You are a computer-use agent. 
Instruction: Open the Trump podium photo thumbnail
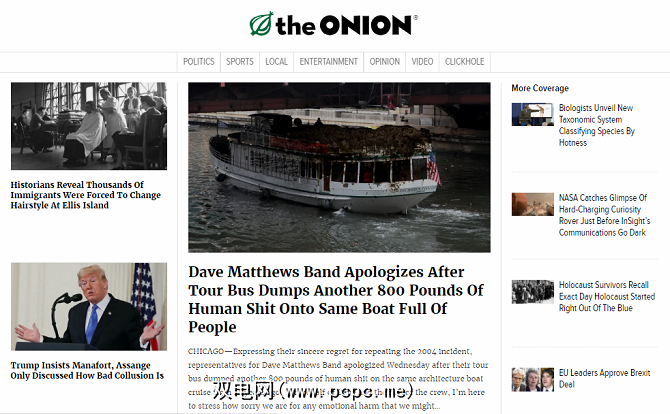pos(89,307)
